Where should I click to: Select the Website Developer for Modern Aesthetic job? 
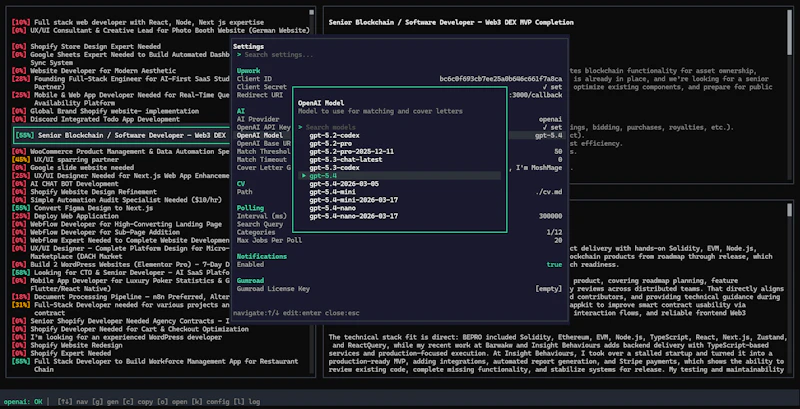tap(93, 71)
